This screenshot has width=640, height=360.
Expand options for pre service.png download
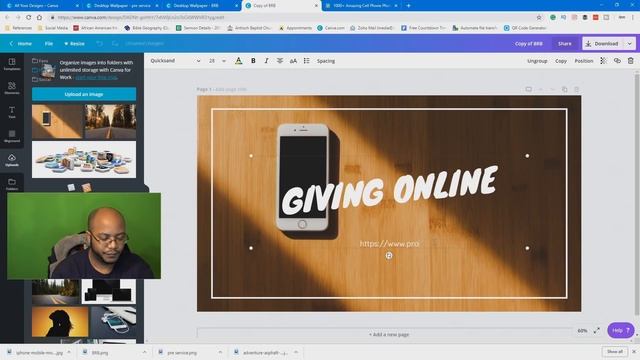220,352
